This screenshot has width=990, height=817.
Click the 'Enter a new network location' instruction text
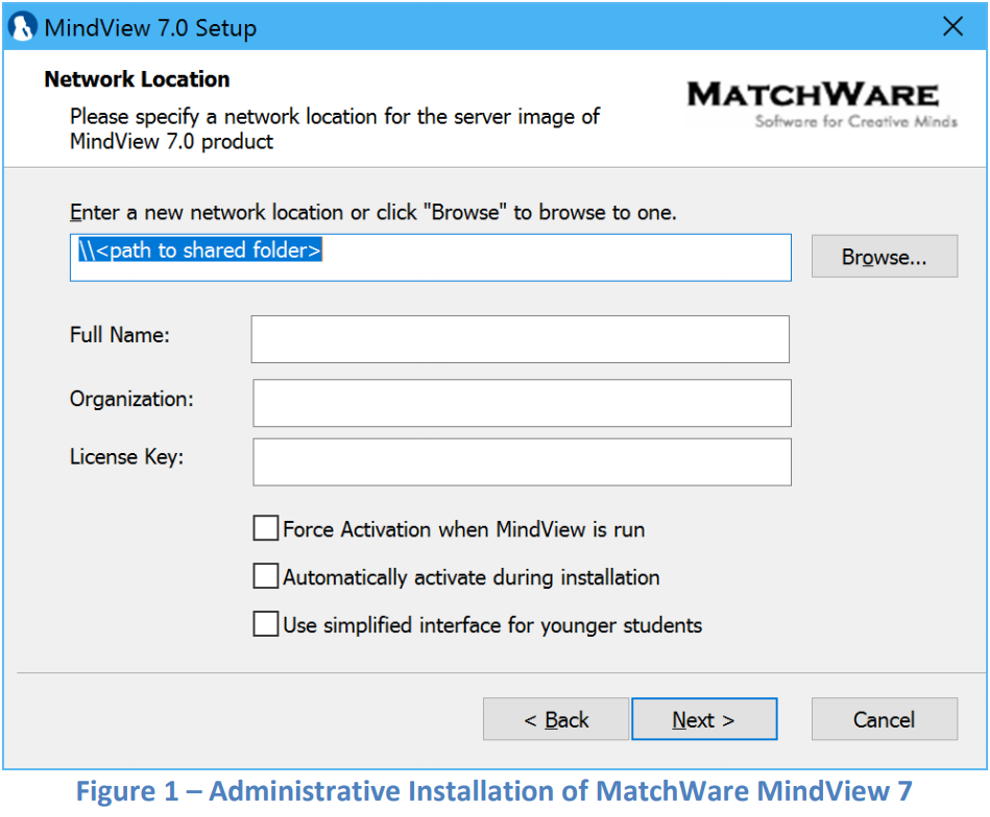pyautogui.click(x=373, y=213)
